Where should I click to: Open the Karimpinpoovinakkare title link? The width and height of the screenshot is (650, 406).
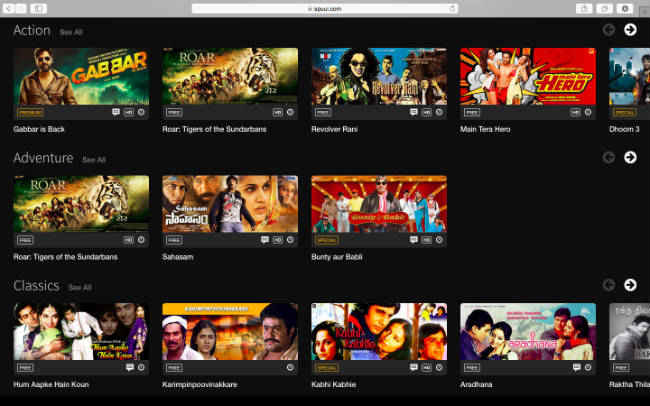click(200, 385)
